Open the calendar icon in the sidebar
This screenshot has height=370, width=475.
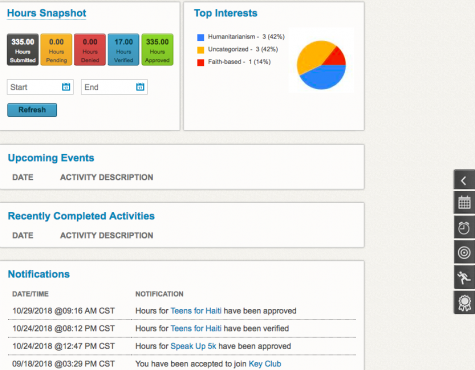click(464, 202)
